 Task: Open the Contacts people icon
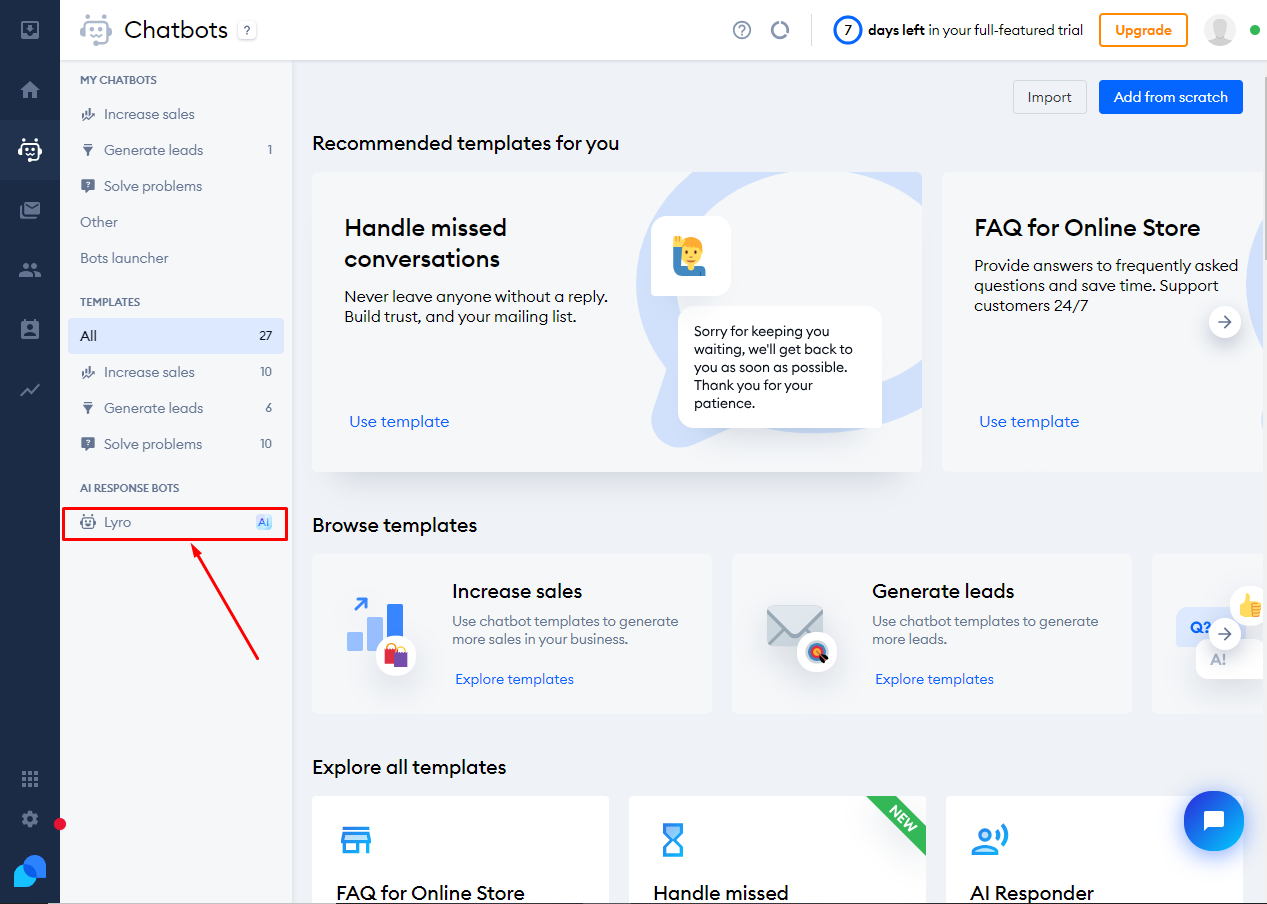click(30, 270)
